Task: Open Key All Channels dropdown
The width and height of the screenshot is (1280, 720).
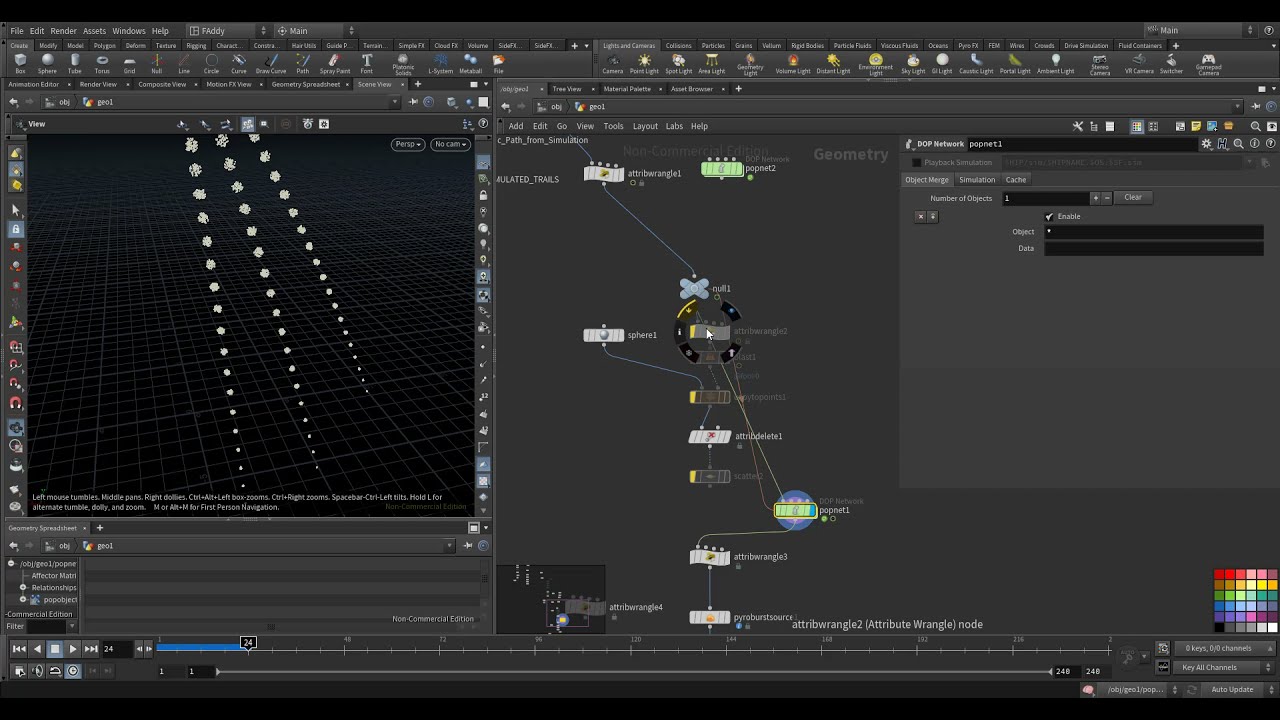Action: click(1226, 667)
